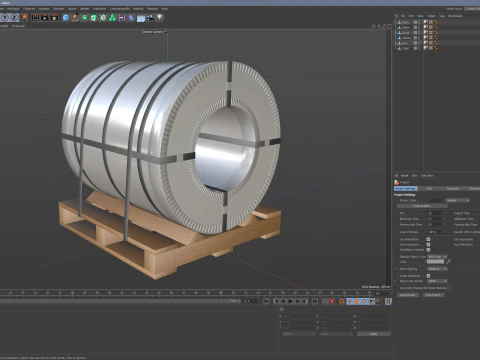Enable Use Color Channel for Node Material checkbox

coord(449,288)
